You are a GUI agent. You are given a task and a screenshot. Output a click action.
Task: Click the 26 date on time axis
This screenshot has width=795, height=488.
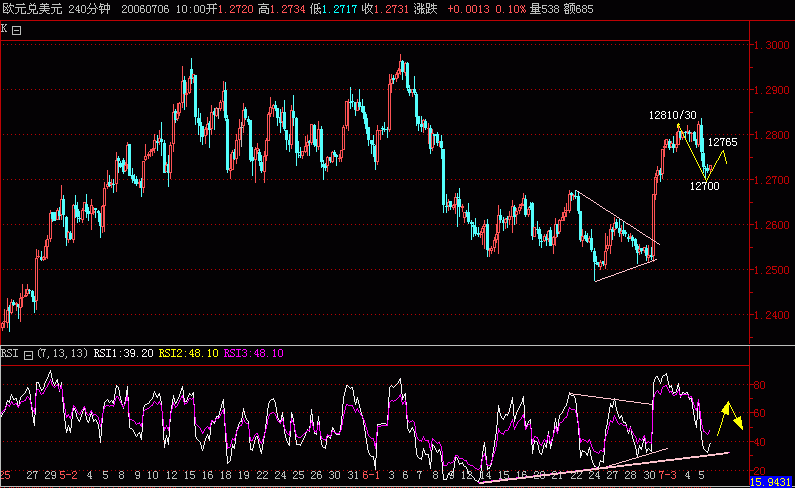(316, 475)
